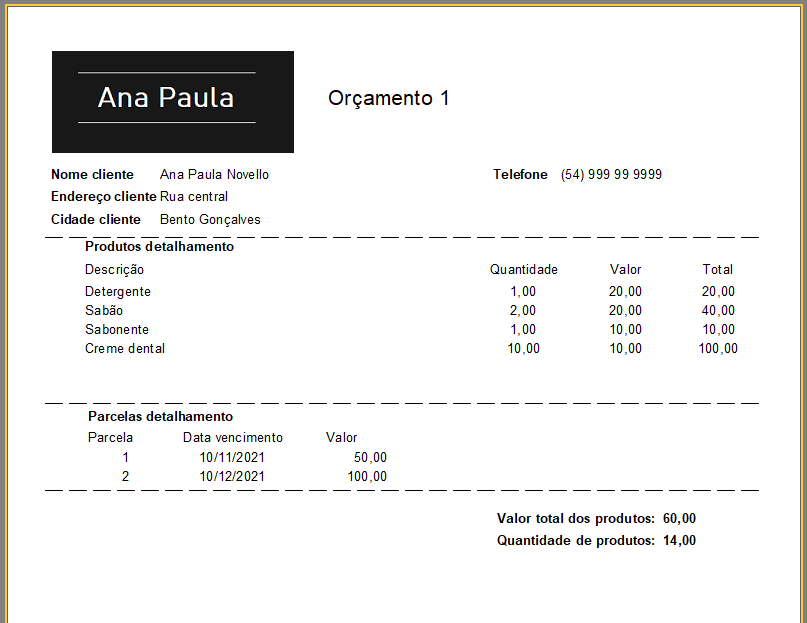Viewport: 807px width, 623px height.
Task: Click the Descrição column header
Action: [x=114, y=270]
